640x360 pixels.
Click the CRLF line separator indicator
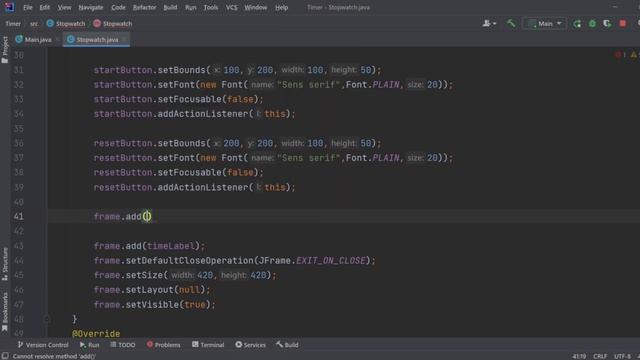(x=600, y=356)
